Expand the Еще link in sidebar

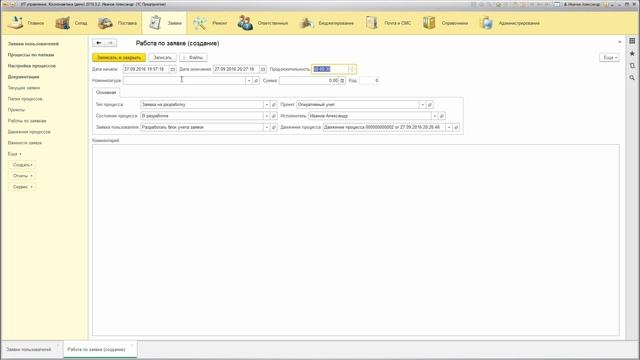[15, 154]
